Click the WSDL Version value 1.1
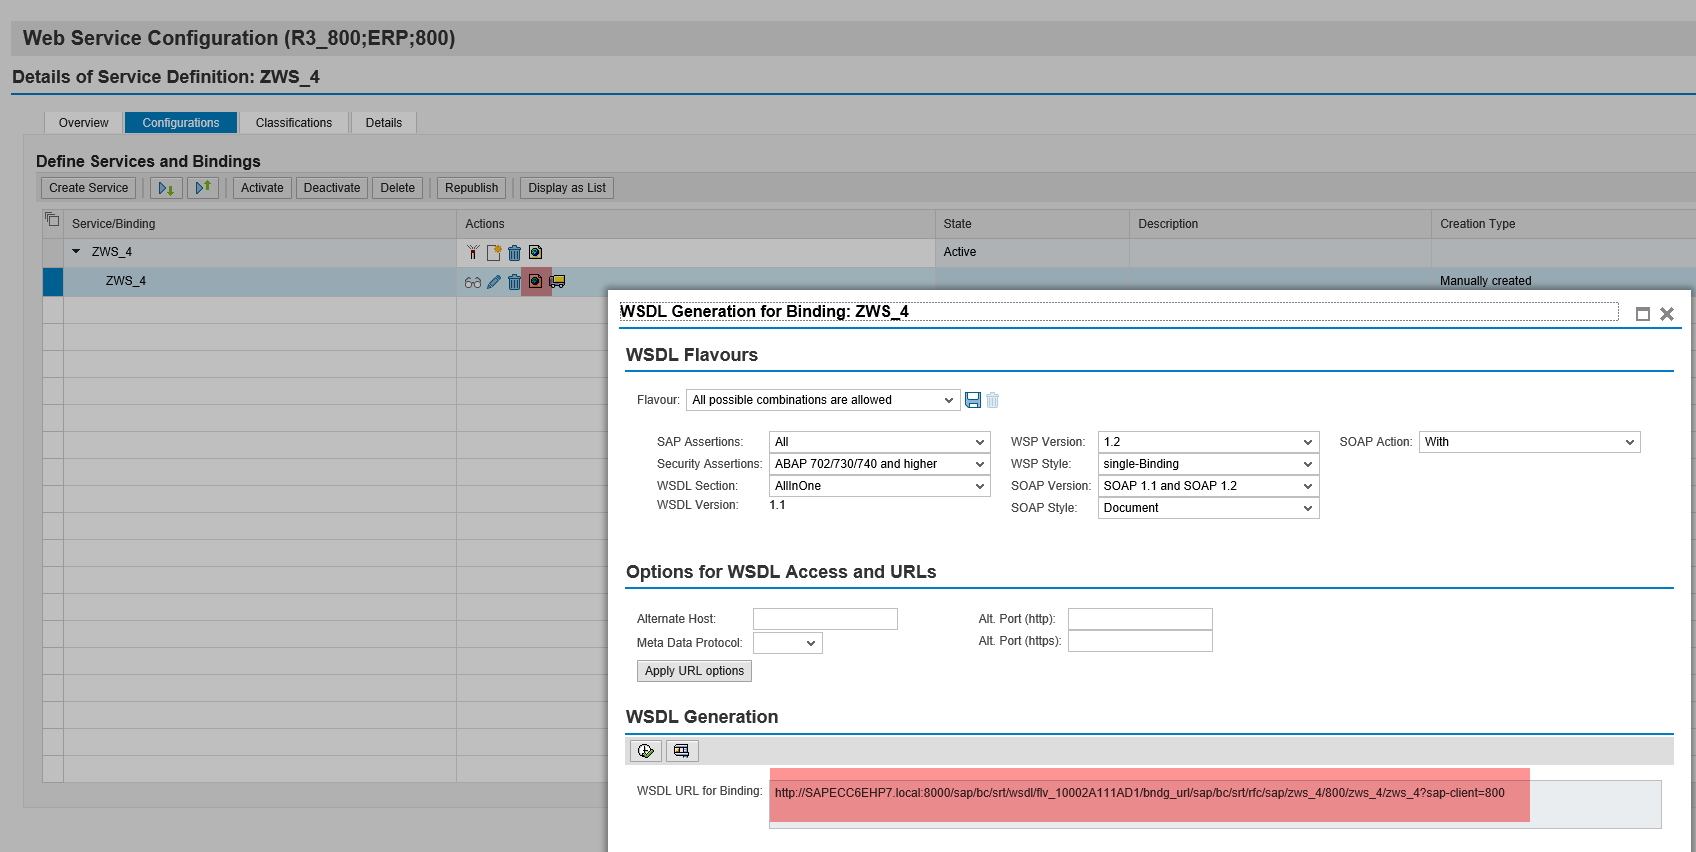Image resolution: width=1696 pixels, height=852 pixels. 778,505
